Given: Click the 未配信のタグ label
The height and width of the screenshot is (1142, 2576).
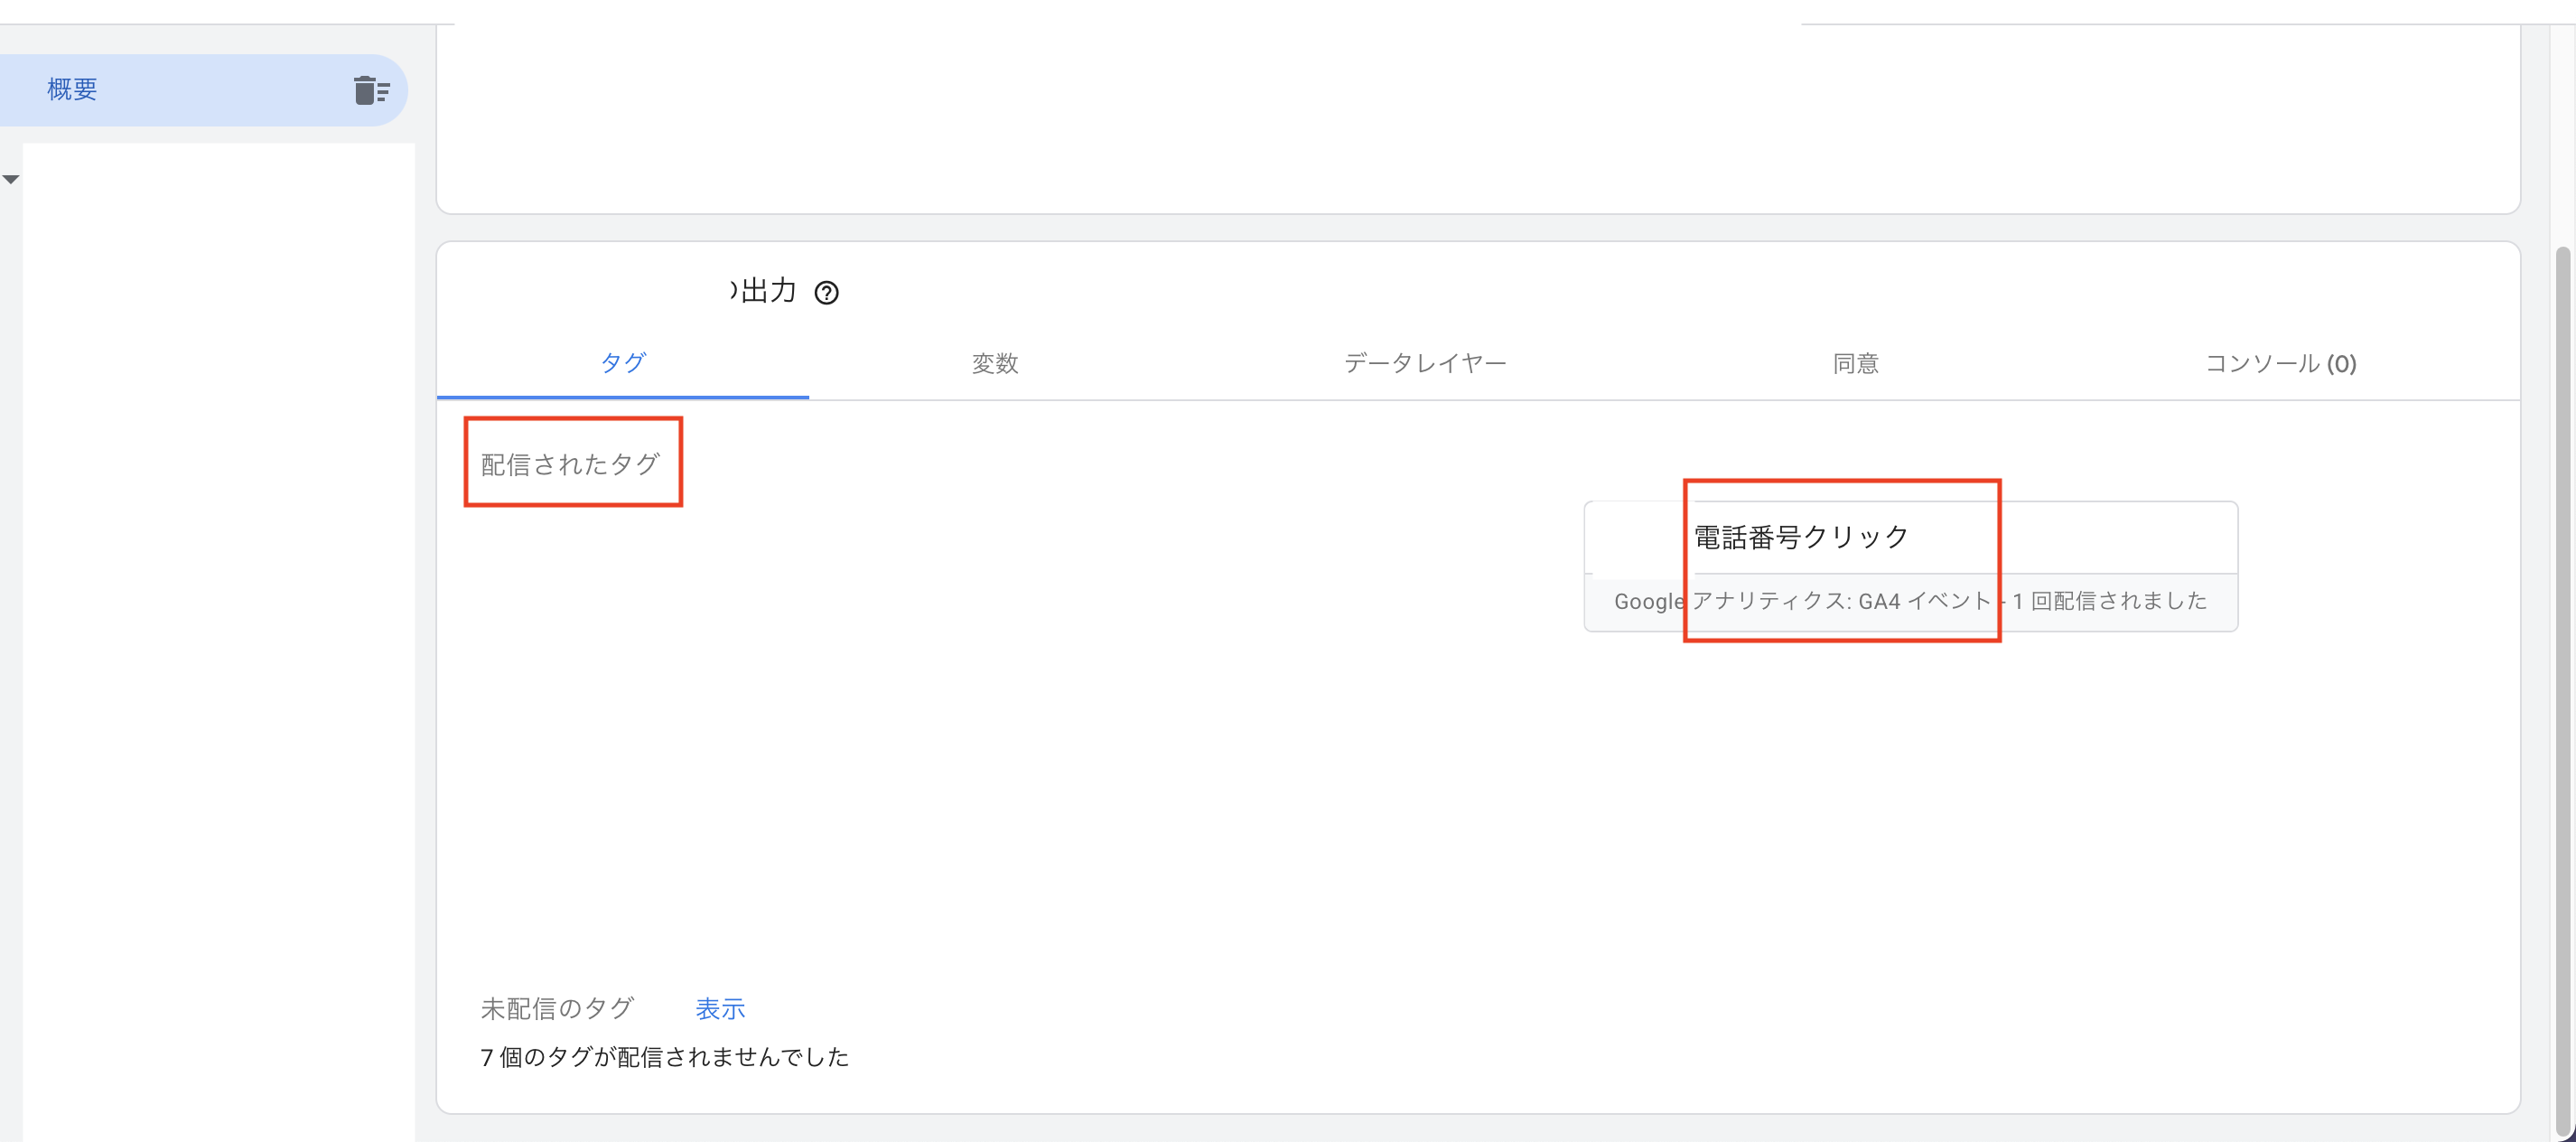Looking at the screenshot, I should (557, 1009).
